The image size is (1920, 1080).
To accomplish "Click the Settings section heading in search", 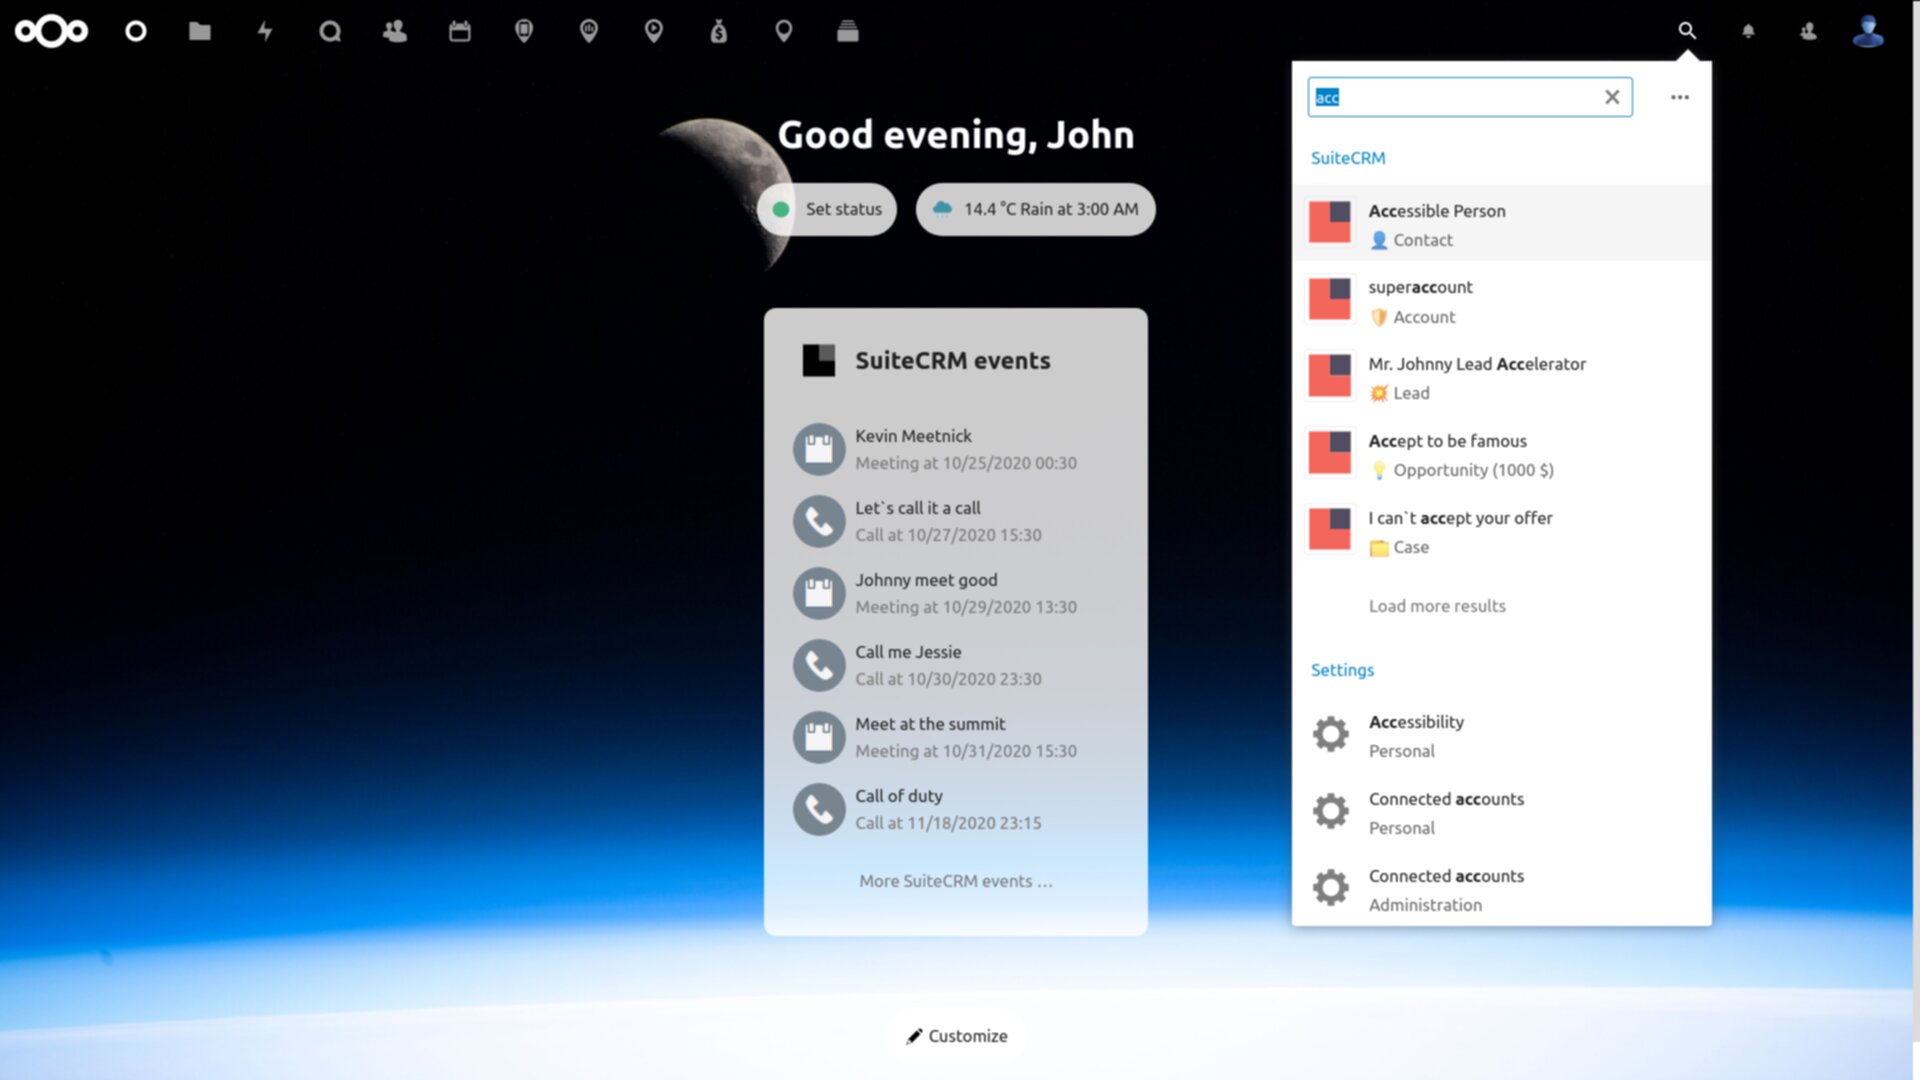I will [1342, 670].
